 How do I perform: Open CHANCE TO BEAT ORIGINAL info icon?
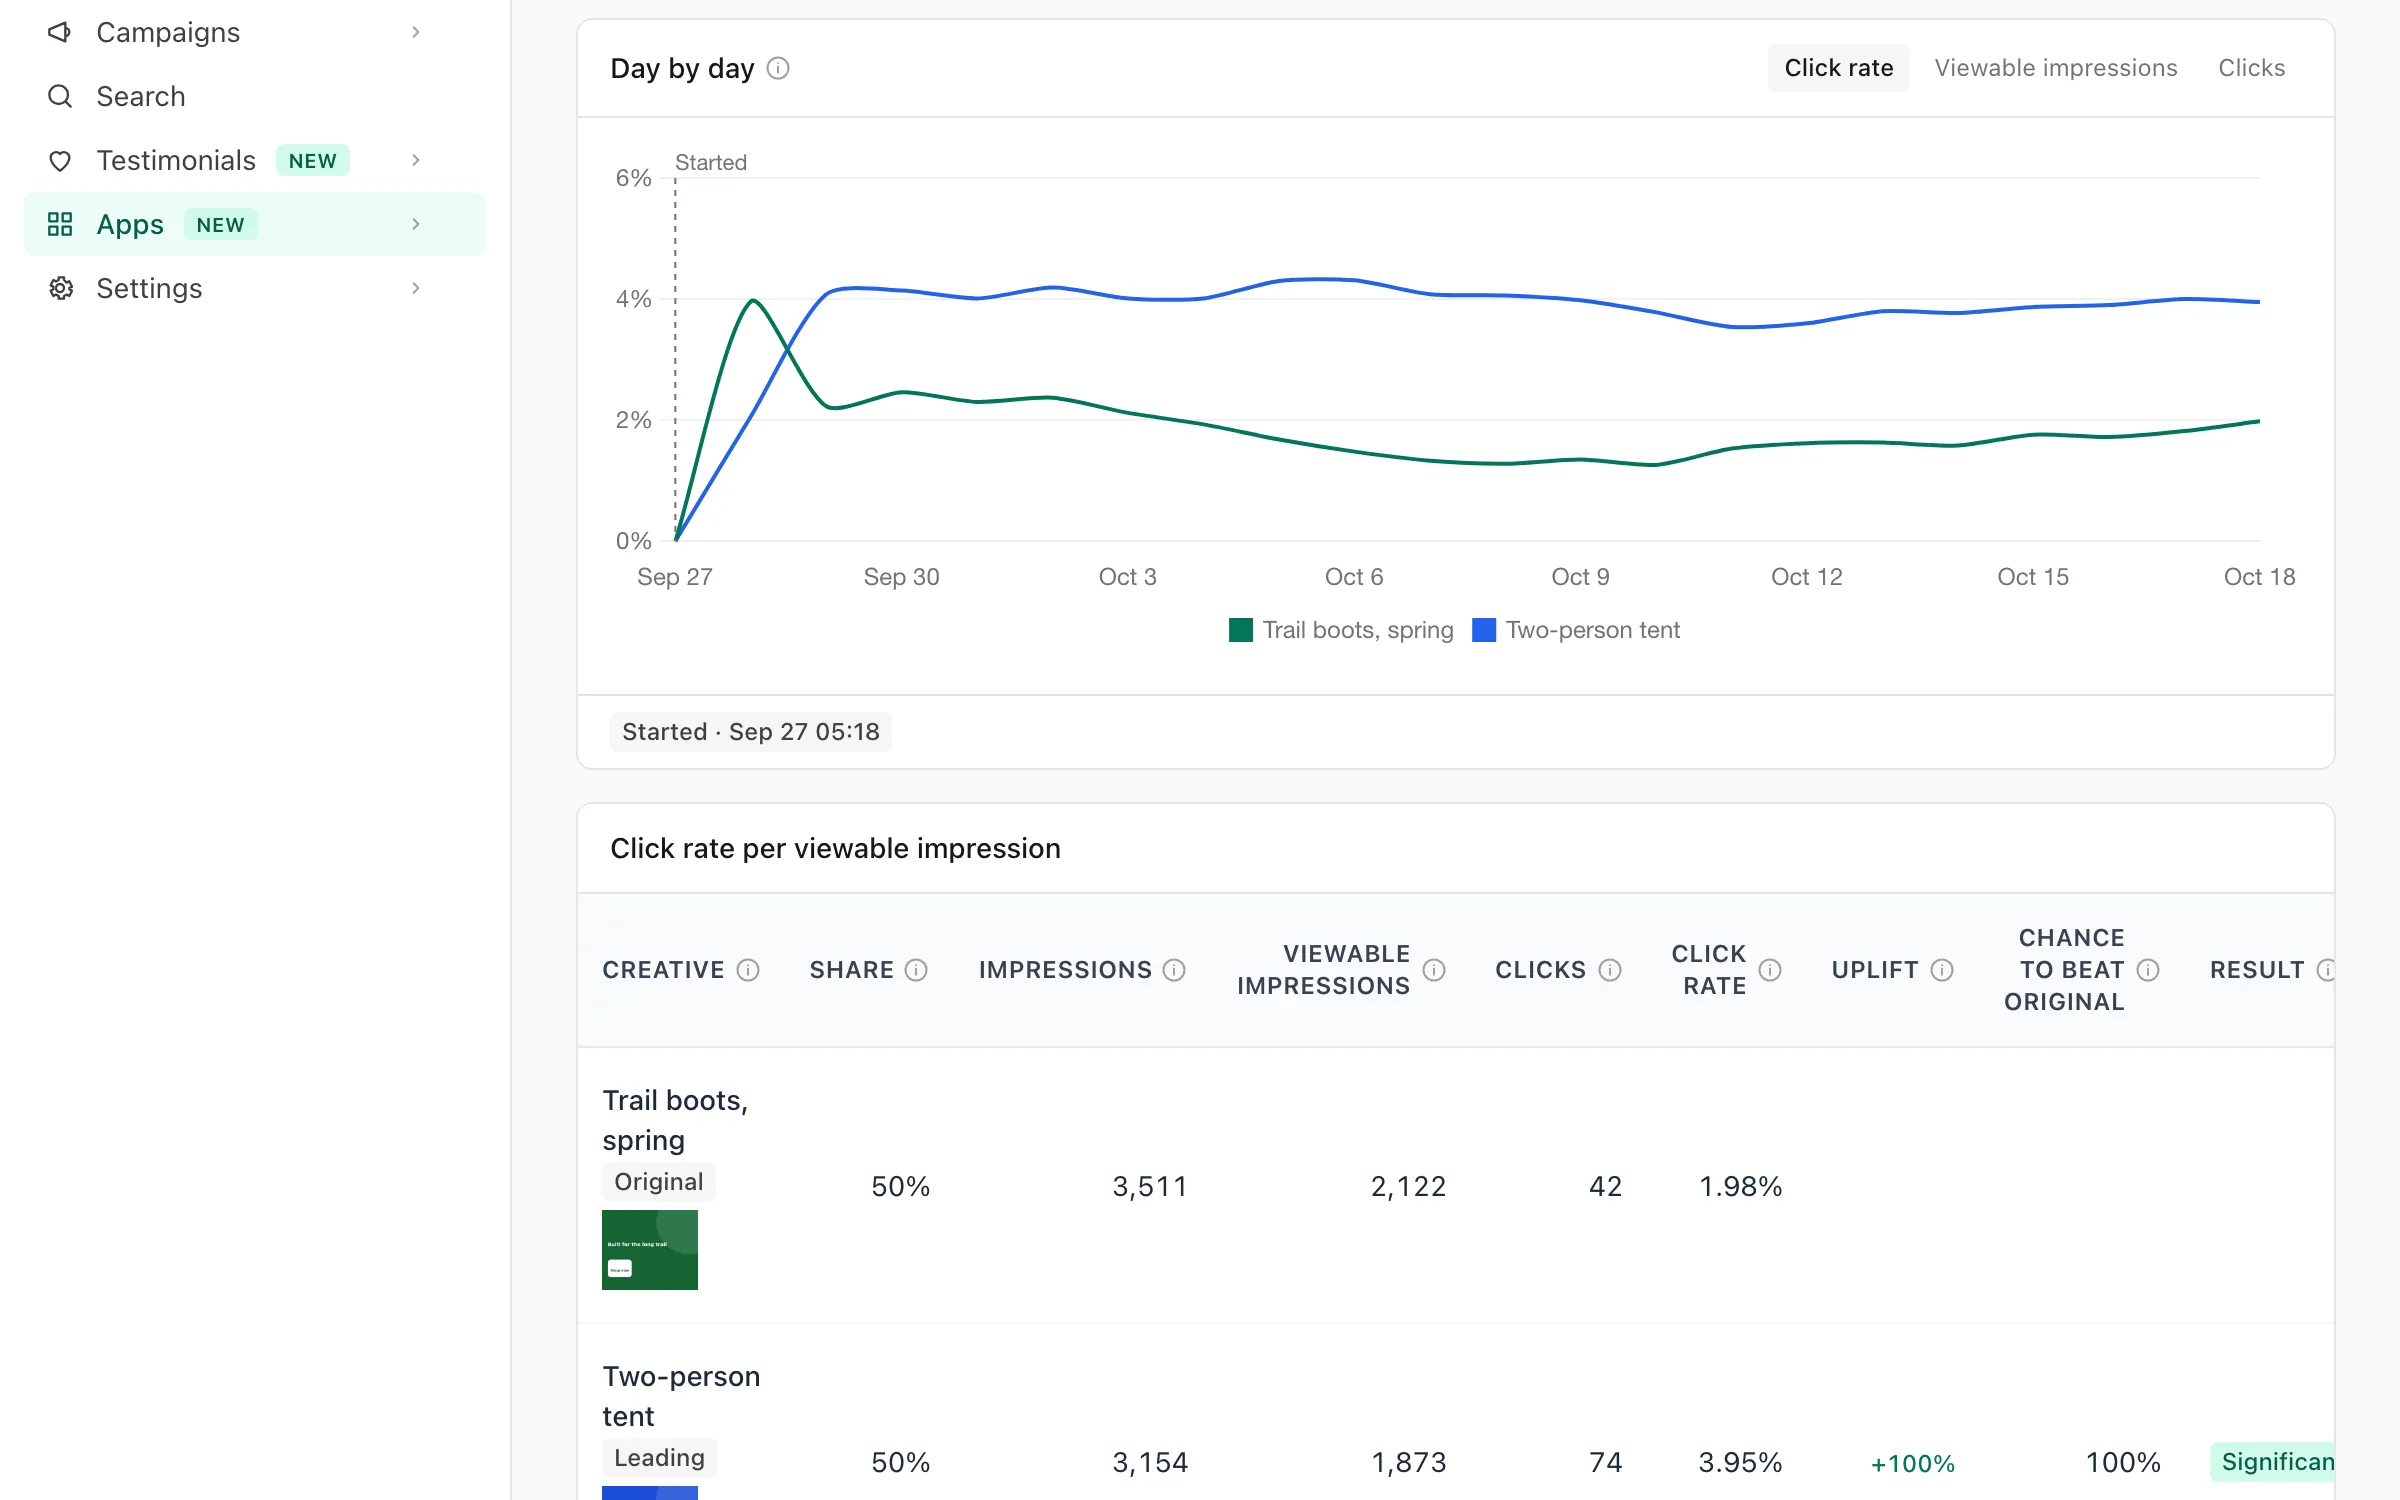[x=2148, y=970]
